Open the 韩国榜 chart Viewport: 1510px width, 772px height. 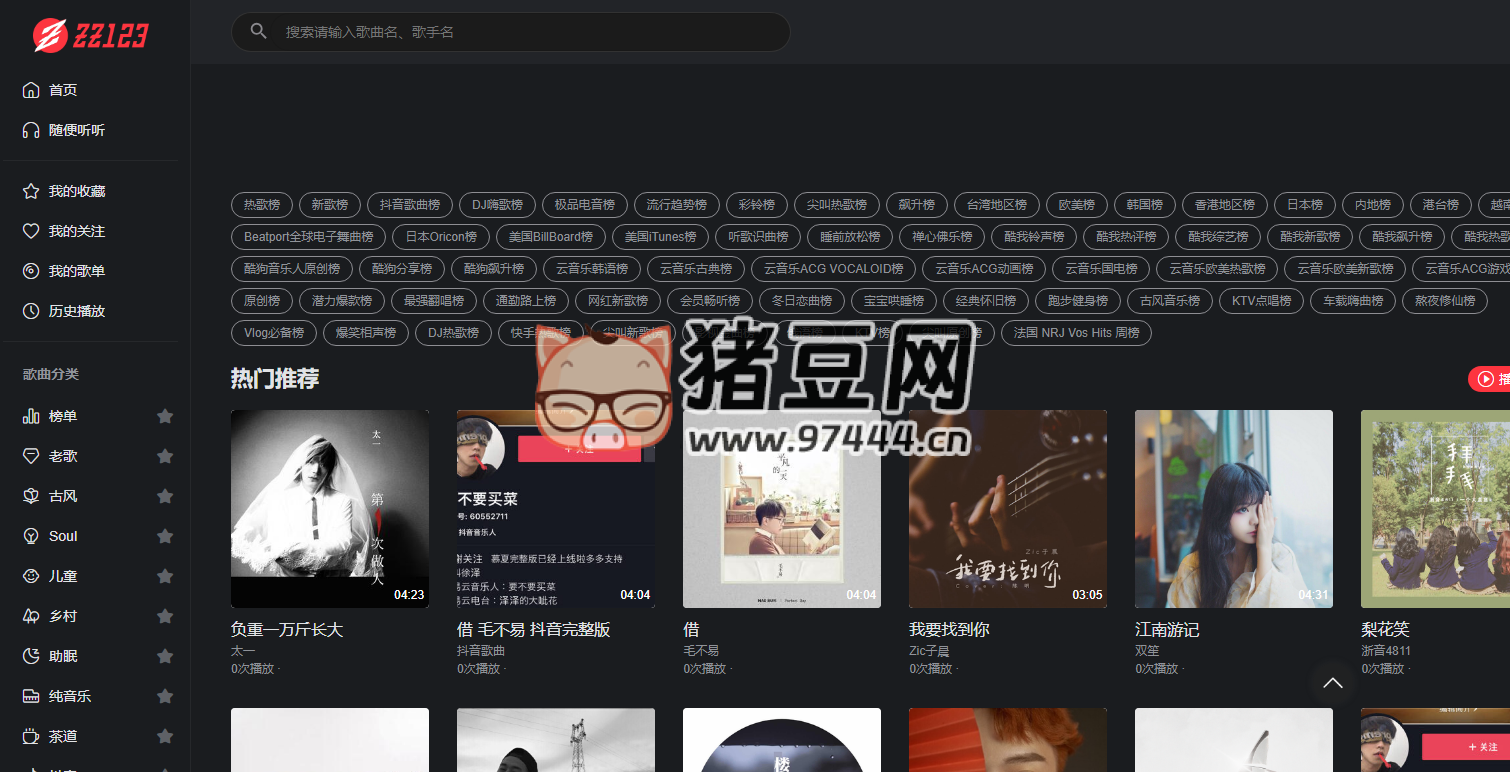(x=1145, y=205)
